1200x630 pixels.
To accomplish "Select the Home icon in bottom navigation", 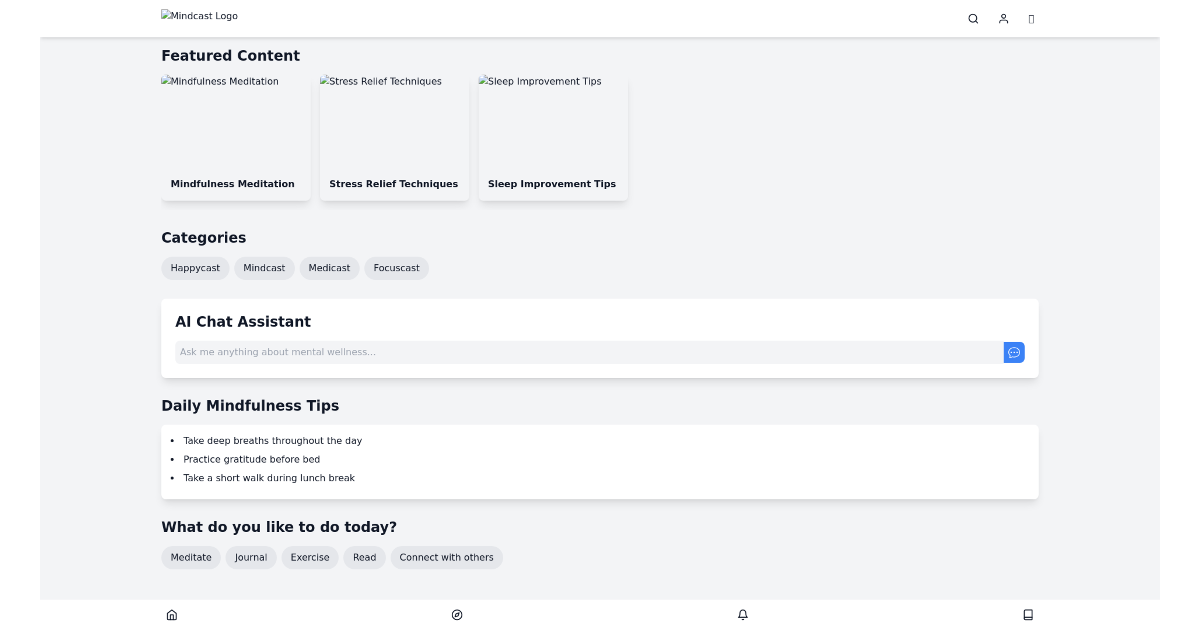I will coord(171,614).
